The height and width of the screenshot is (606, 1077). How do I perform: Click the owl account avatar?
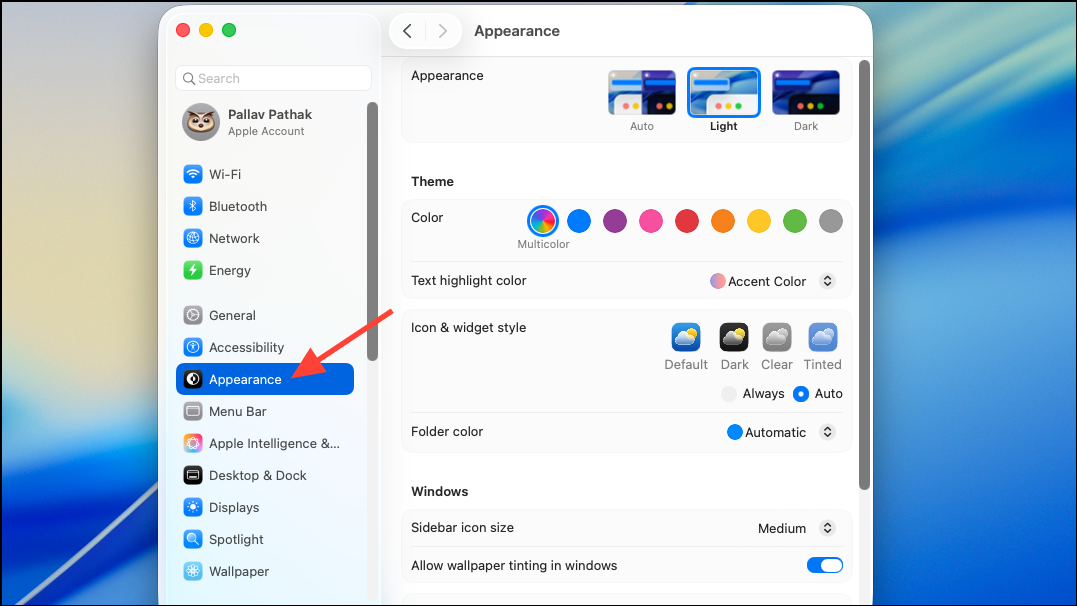[201, 122]
